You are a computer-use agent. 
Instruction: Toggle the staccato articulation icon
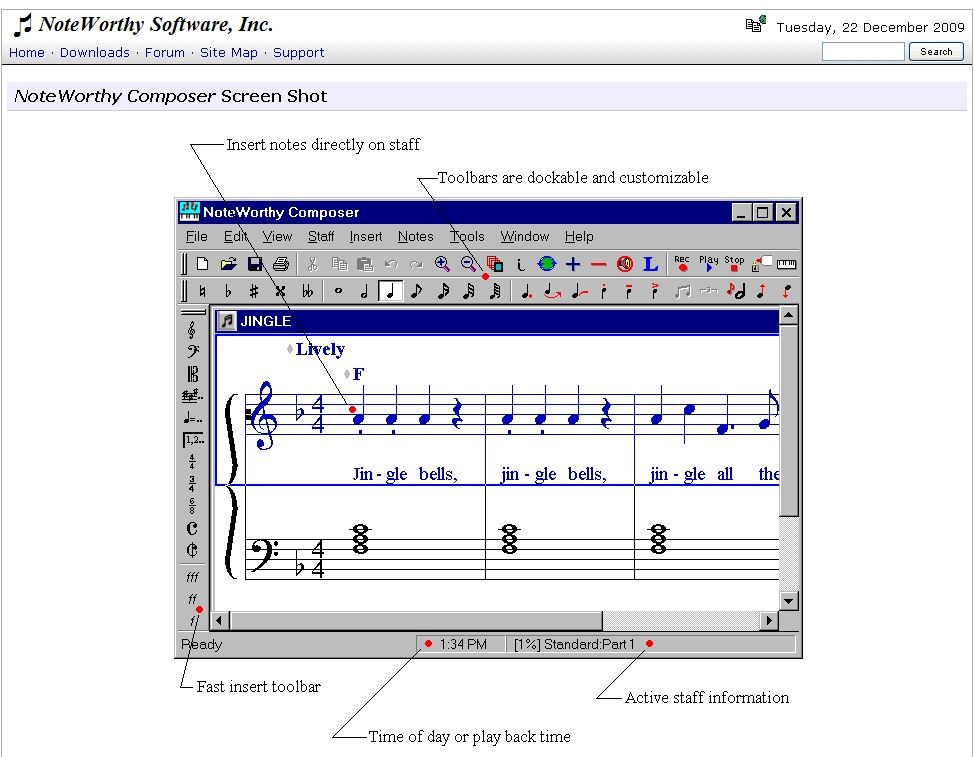(603, 291)
